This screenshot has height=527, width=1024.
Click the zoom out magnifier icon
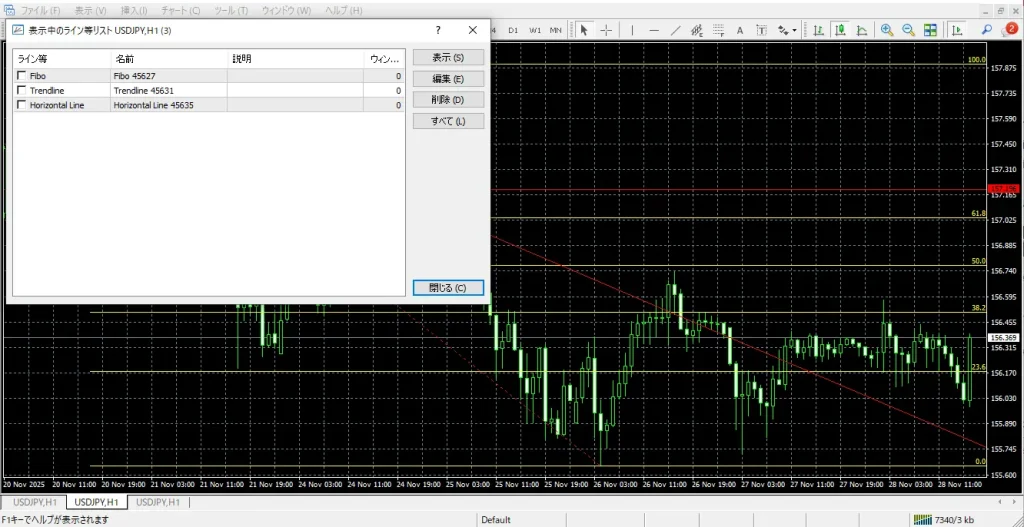(x=908, y=30)
